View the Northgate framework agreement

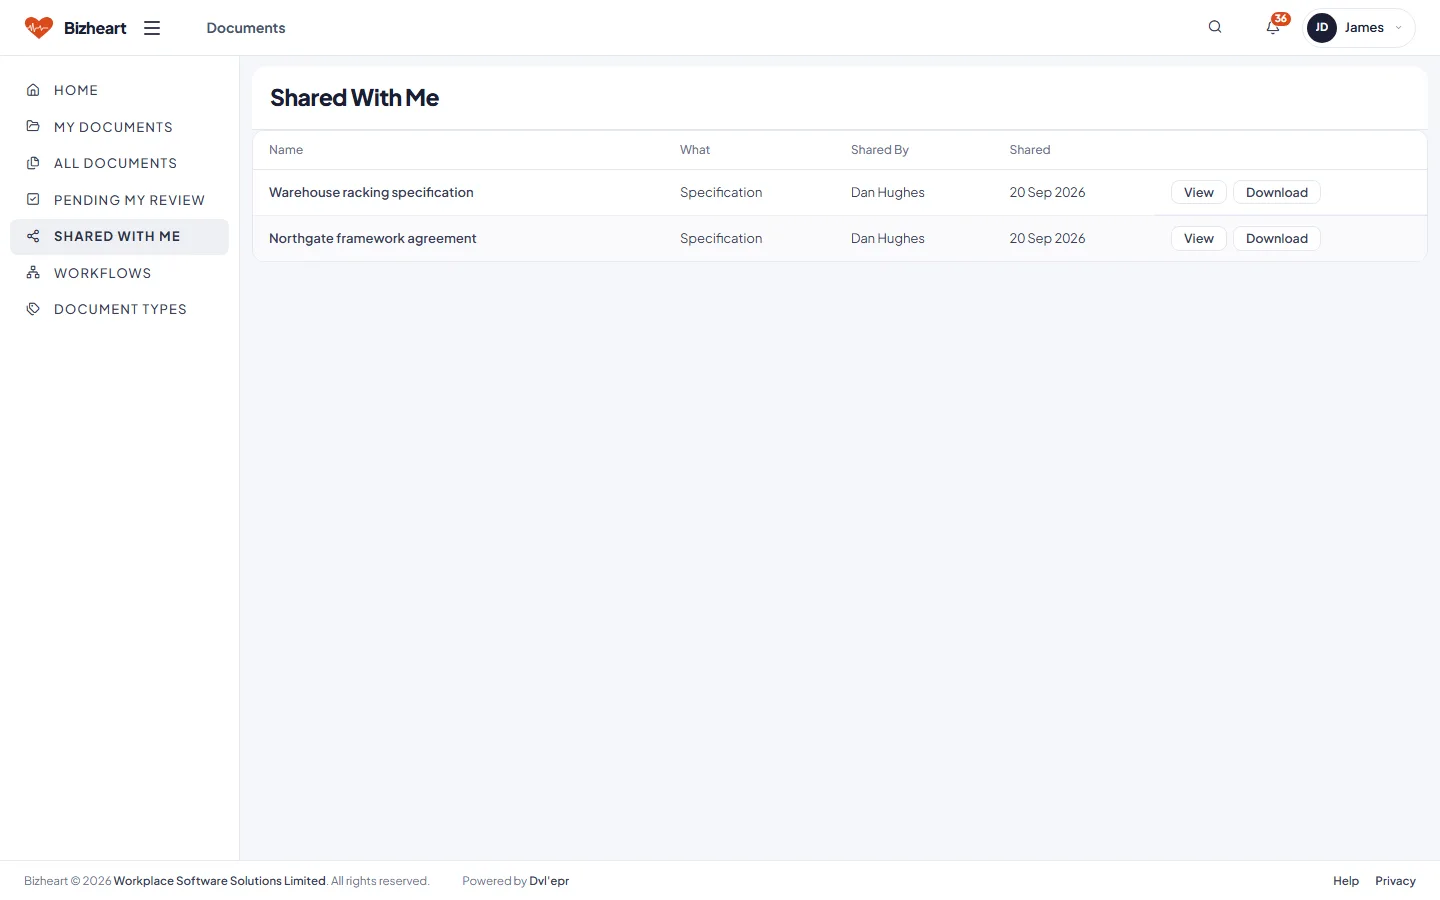(x=1198, y=239)
